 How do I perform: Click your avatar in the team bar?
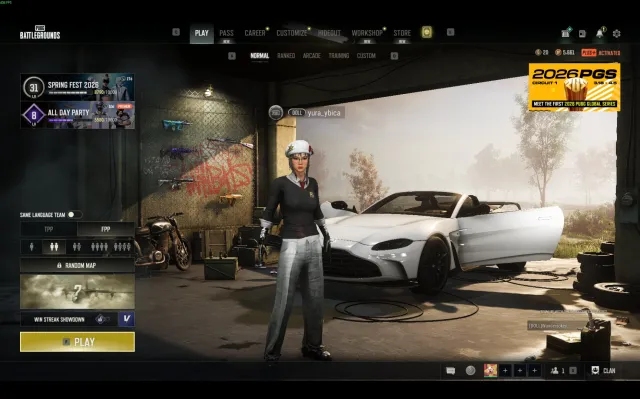click(x=490, y=370)
